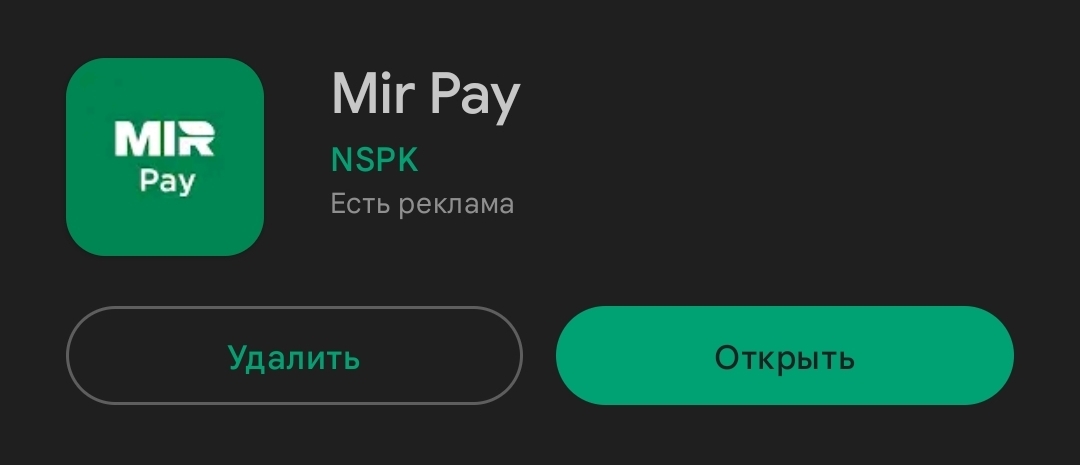Viewport: 1080px width, 465px height.
Task: Tap the large 'Mir Pay' heading text
Action: coord(426,96)
